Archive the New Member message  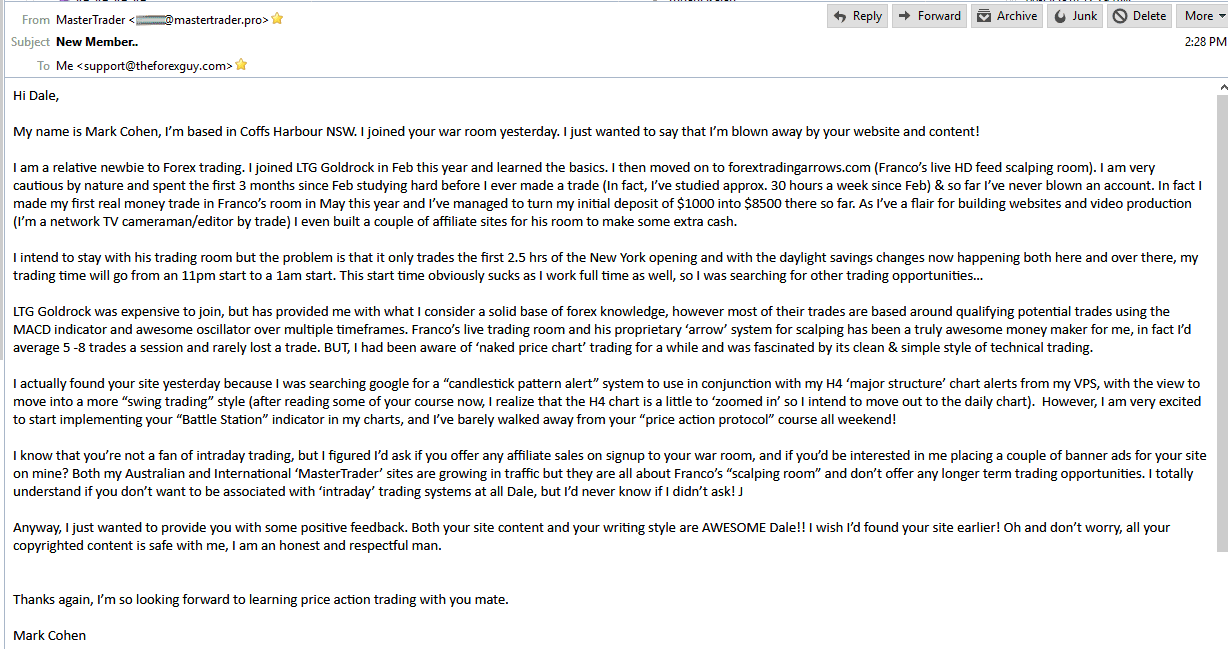pyautogui.click(x=1007, y=16)
